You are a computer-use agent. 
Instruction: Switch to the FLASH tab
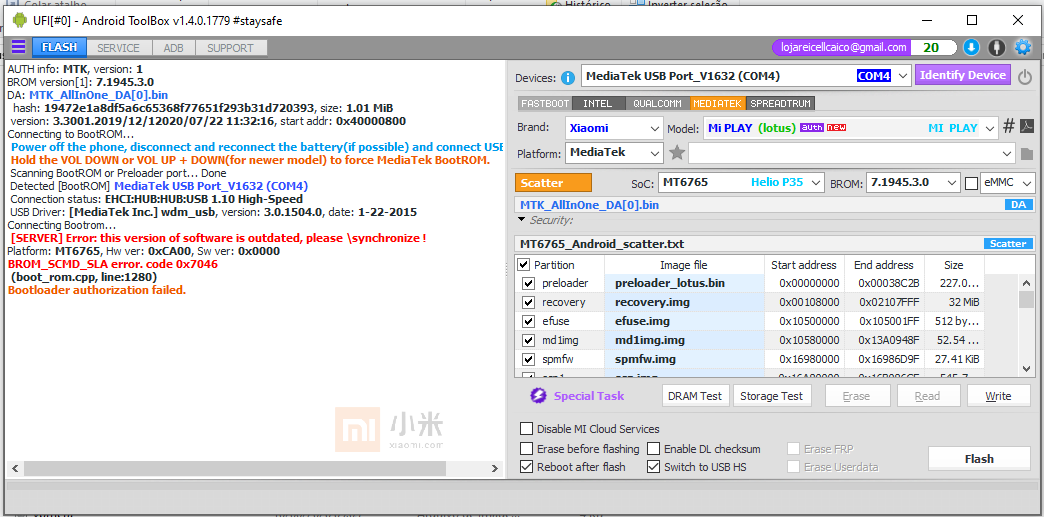[59, 47]
